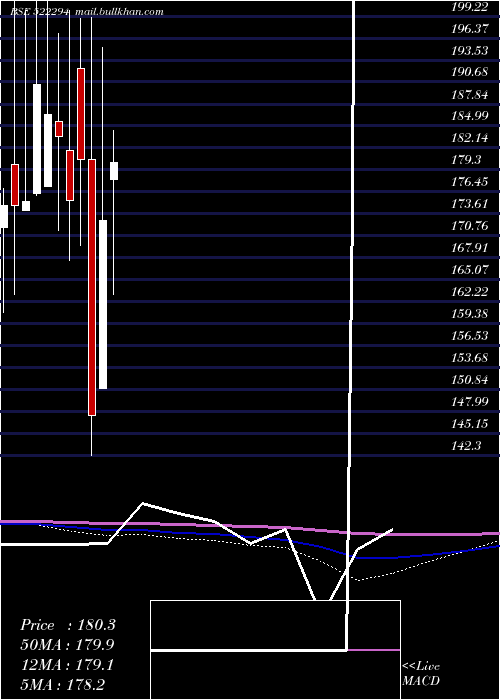Viewport: 500px width, 700px height.
Task: Click the Price : 180.3 readout
Action: click(68, 625)
